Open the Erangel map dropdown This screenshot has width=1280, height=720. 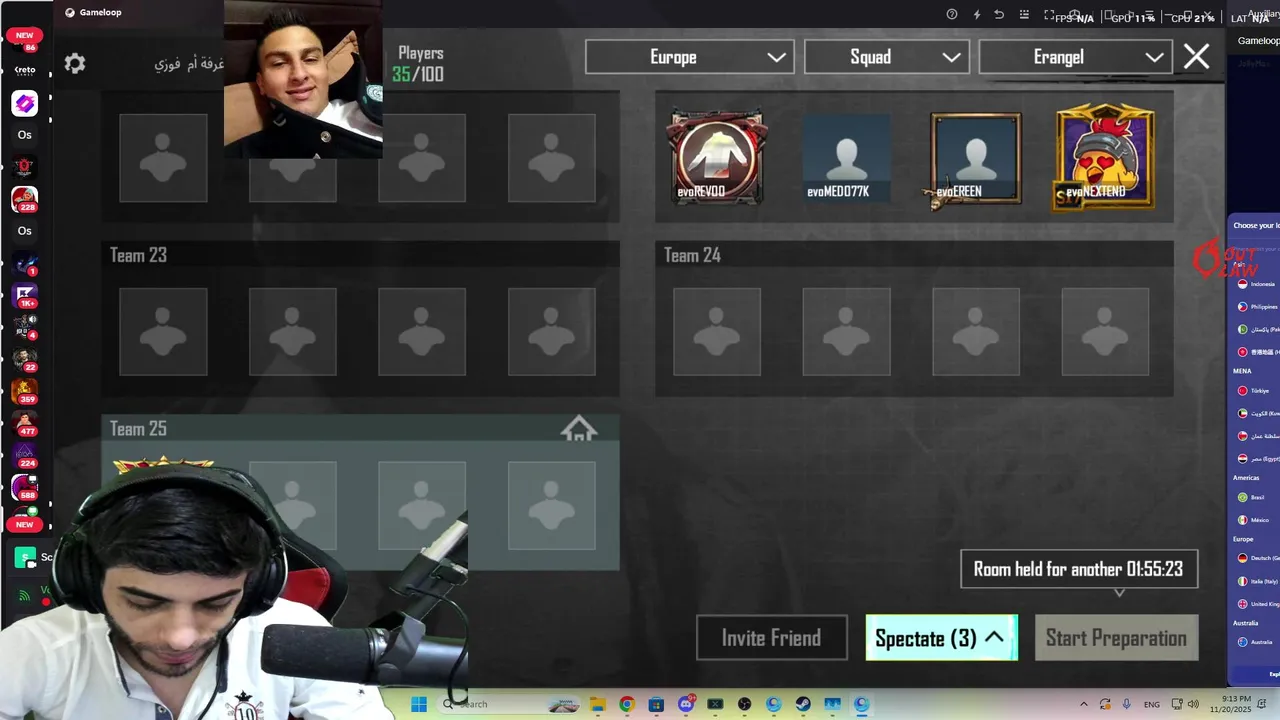point(1076,57)
